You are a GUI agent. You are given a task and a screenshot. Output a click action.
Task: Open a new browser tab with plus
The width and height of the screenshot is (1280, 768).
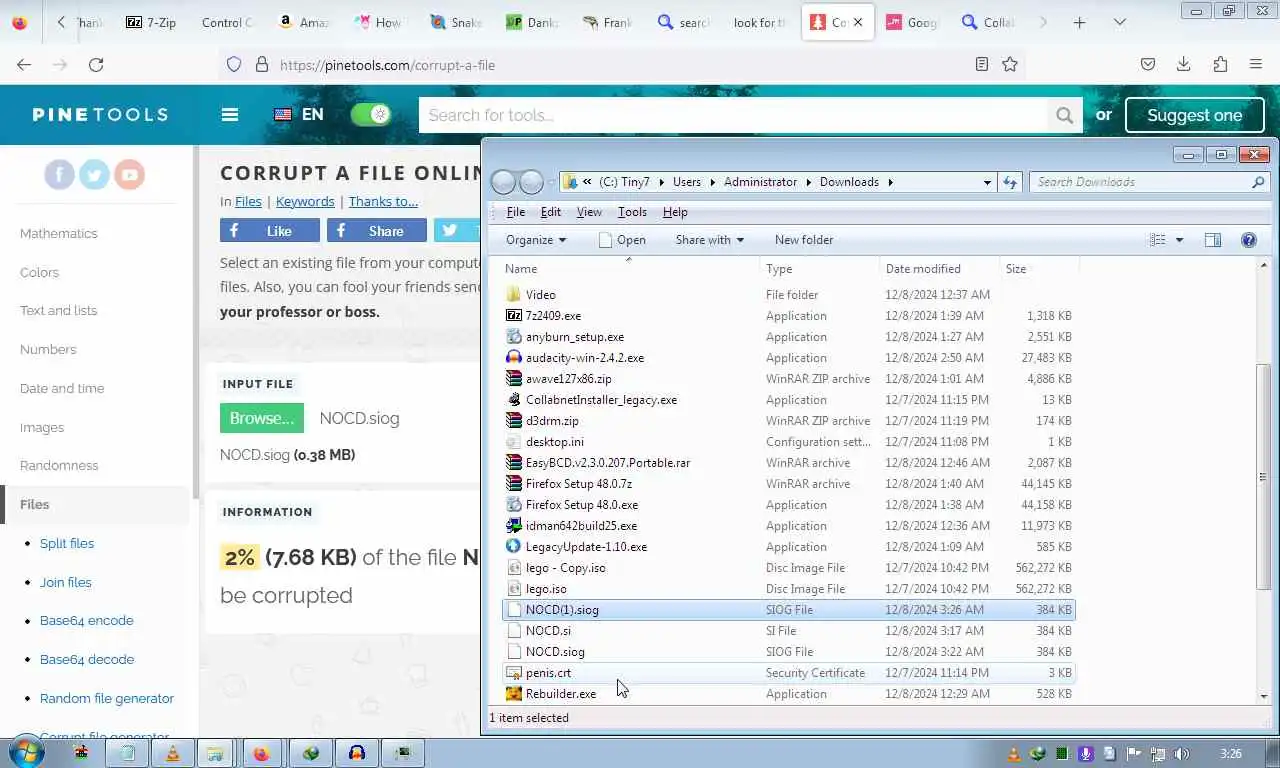tap(1079, 22)
